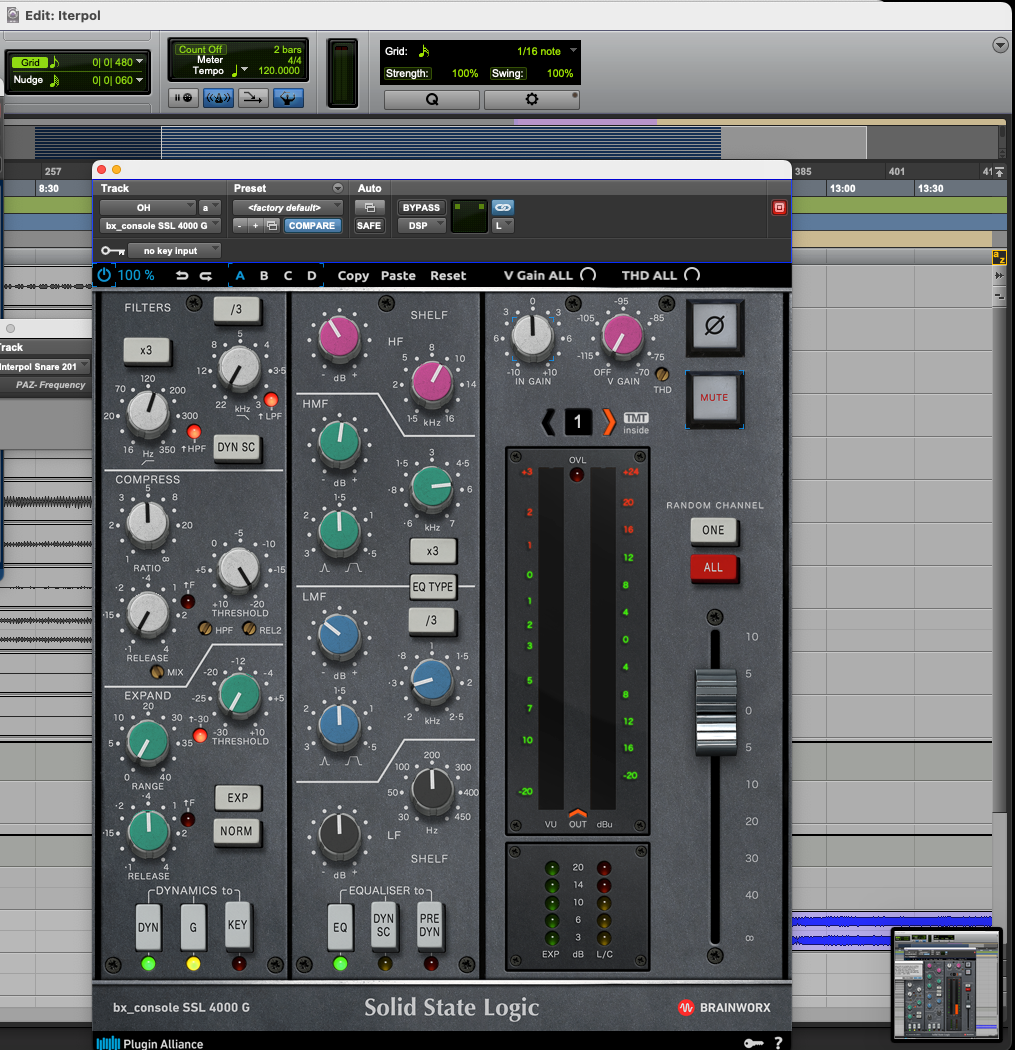Click the COMPARE button

click(312, 226)
